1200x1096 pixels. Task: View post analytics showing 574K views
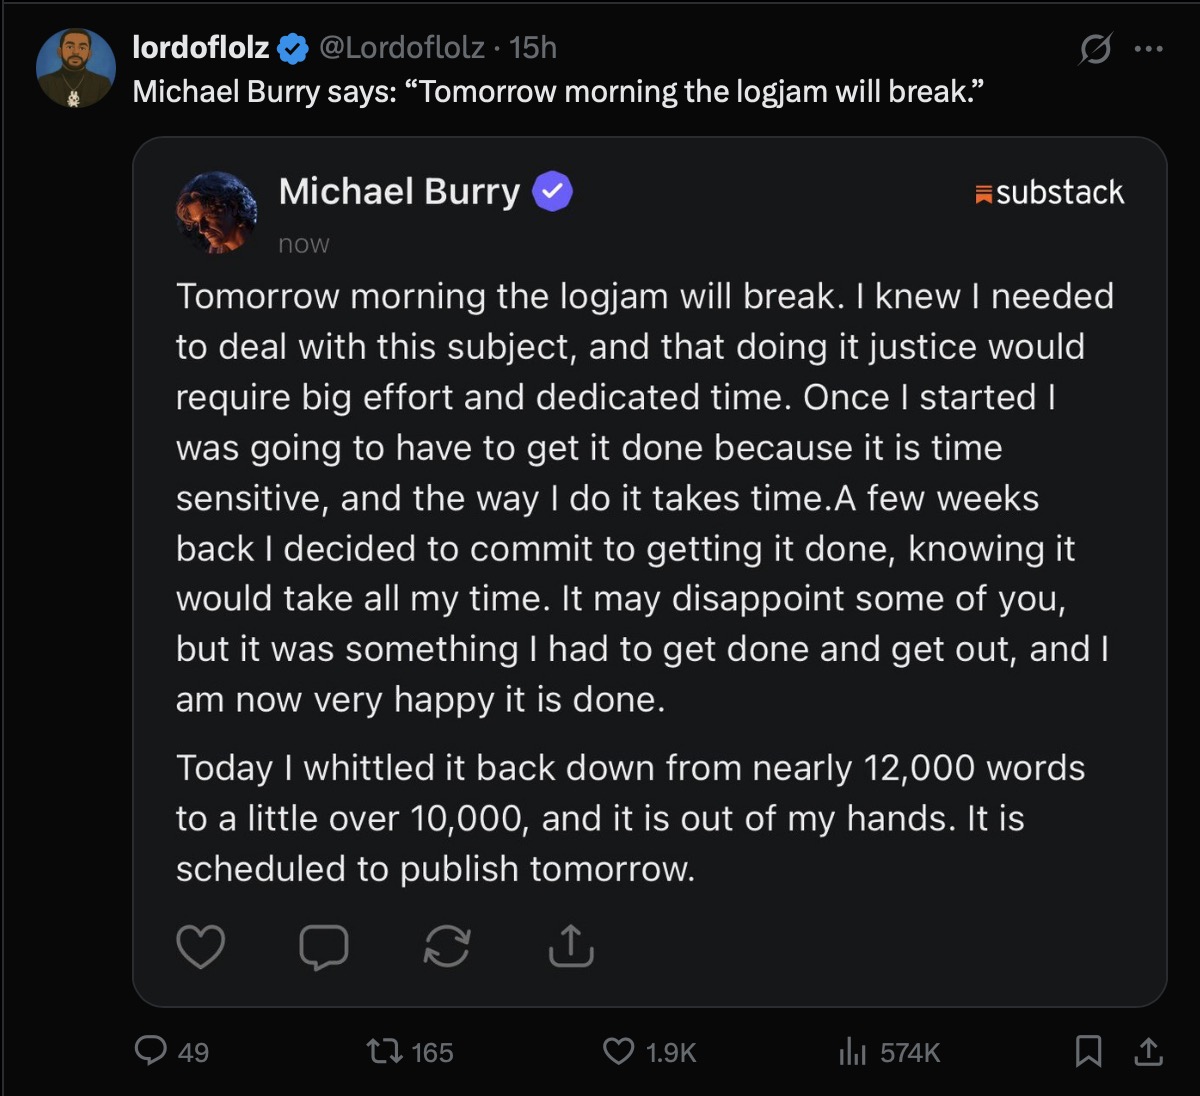coord(852,1050)
